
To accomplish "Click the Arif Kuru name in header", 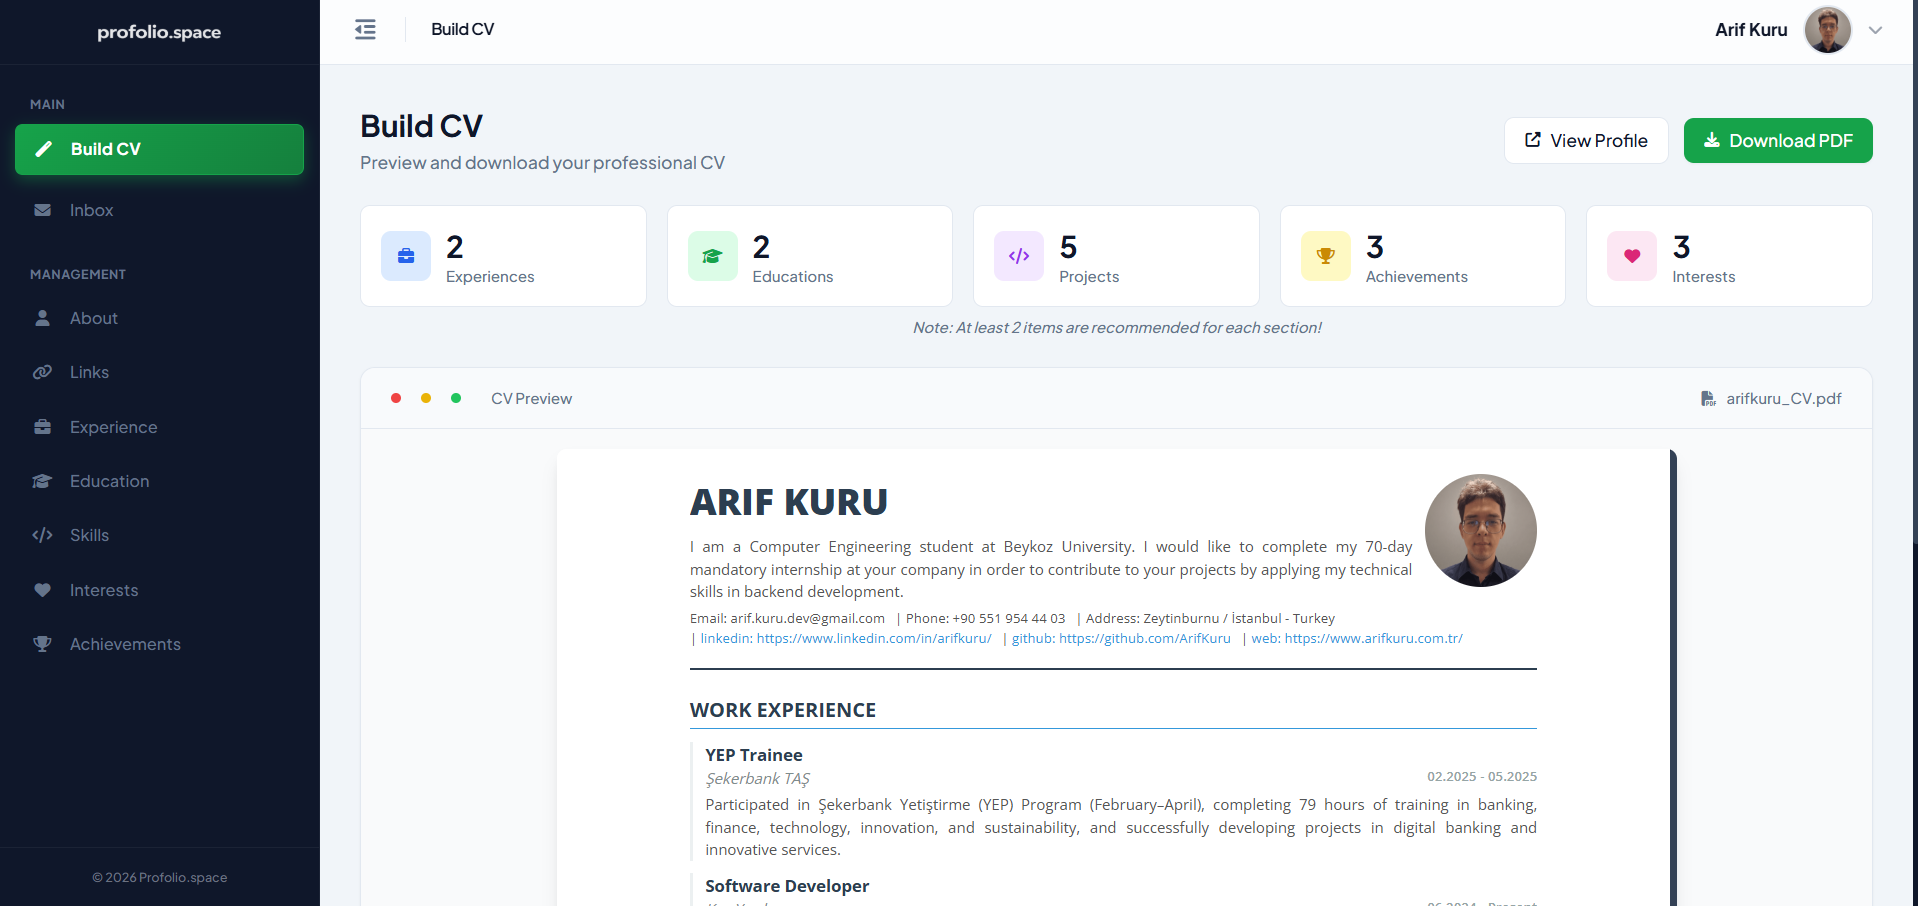I will (x=1751, y=30).
